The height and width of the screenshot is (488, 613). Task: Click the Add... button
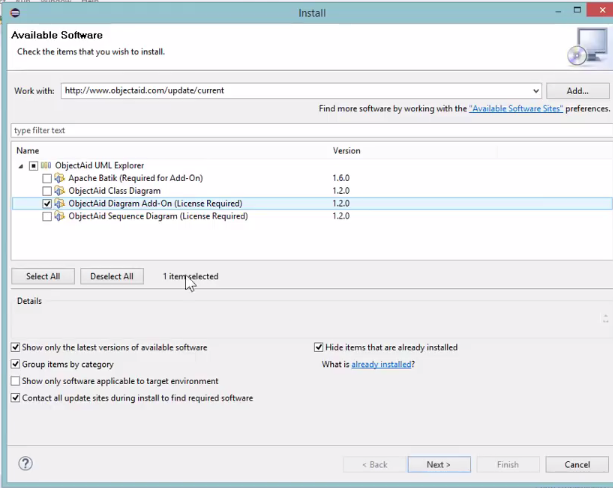pyautogui.click(x=577, y=91)
